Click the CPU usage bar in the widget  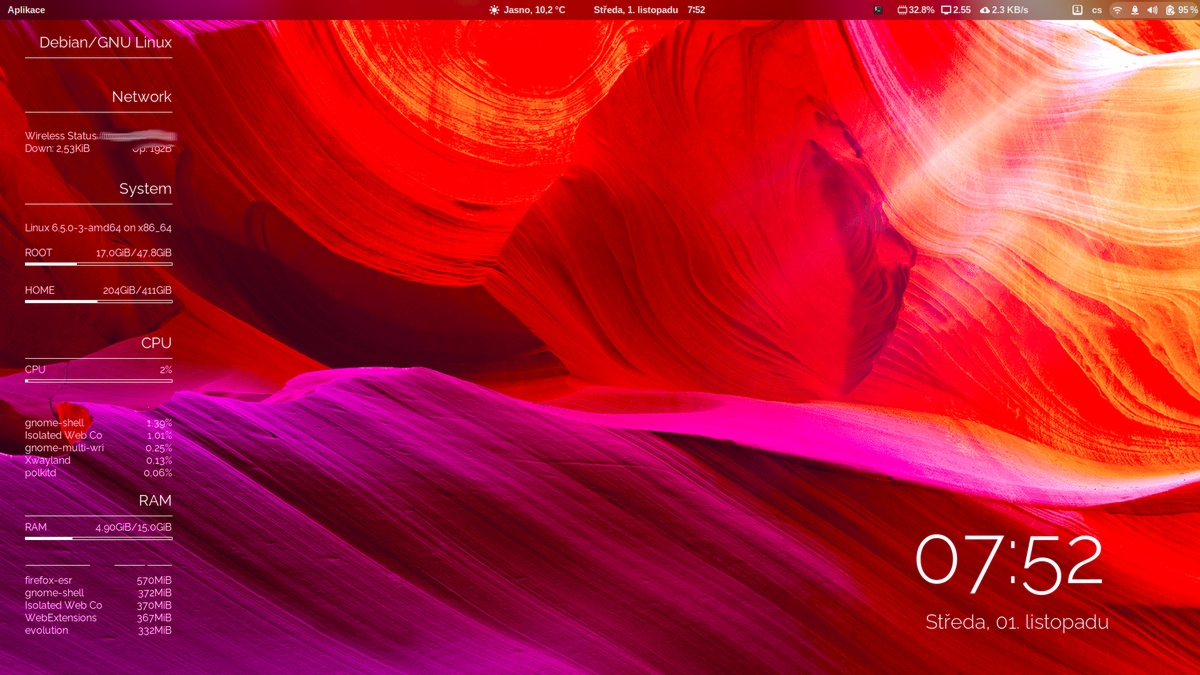98,380
